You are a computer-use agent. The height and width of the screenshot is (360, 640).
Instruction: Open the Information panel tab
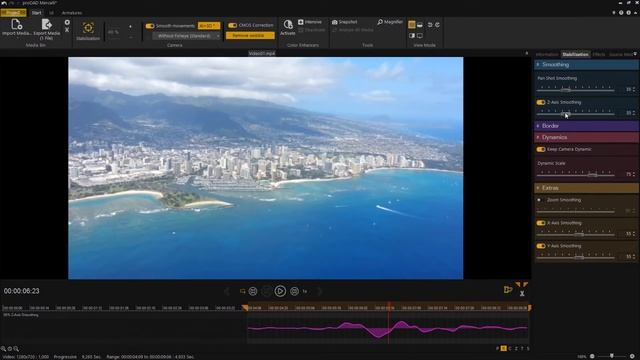[x=547, y=54]
